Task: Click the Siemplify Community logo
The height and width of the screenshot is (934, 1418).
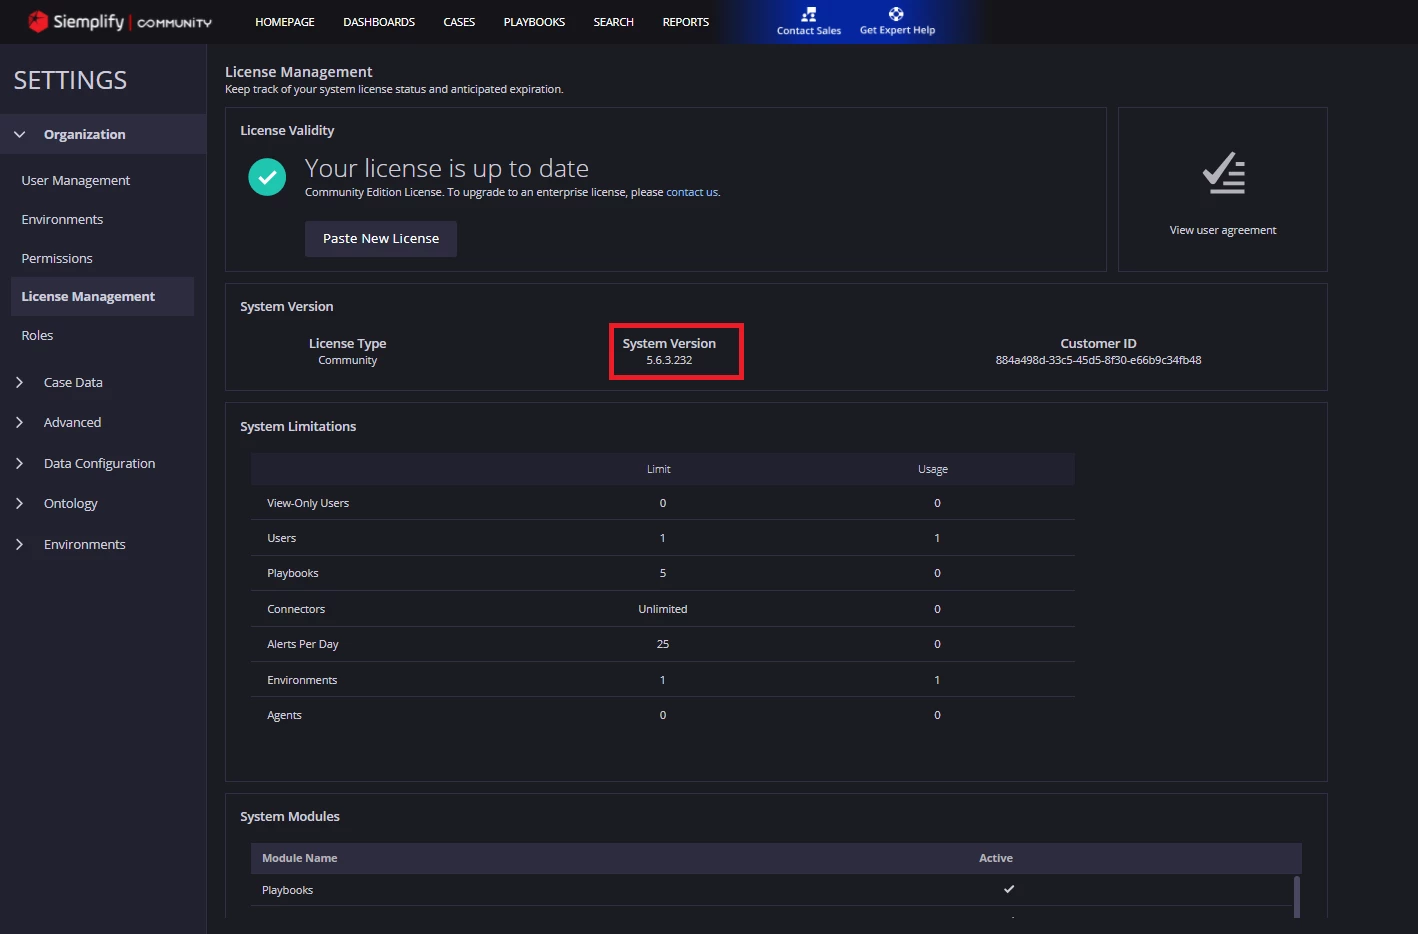Action: coord(119,21)
